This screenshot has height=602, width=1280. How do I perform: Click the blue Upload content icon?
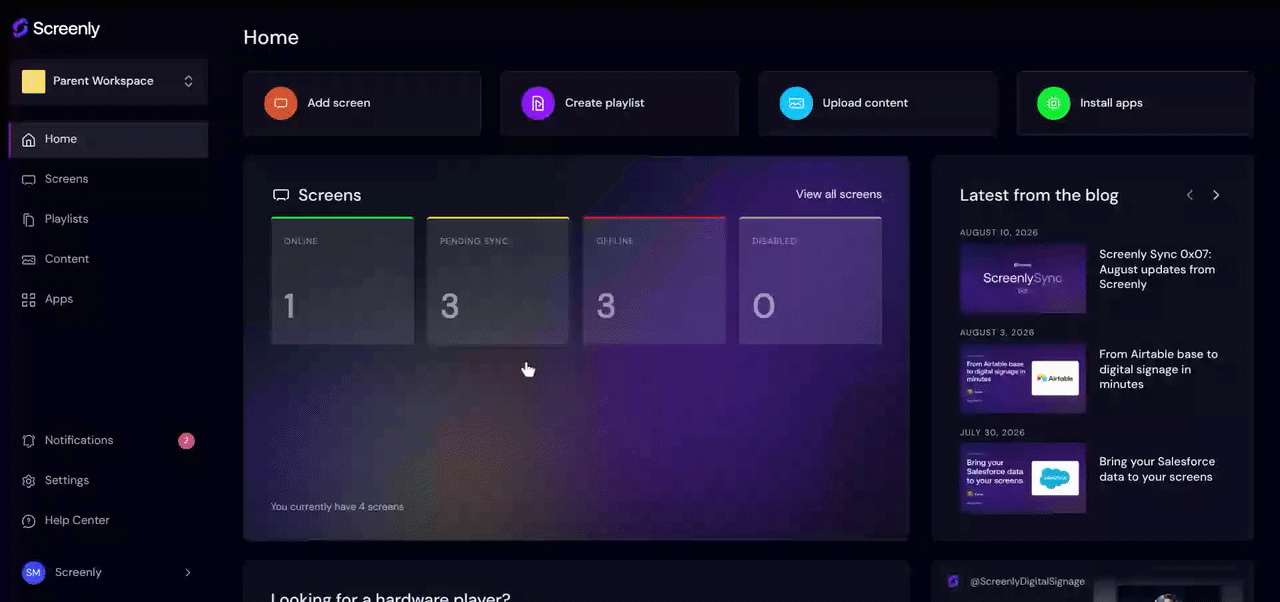point(796,103)
